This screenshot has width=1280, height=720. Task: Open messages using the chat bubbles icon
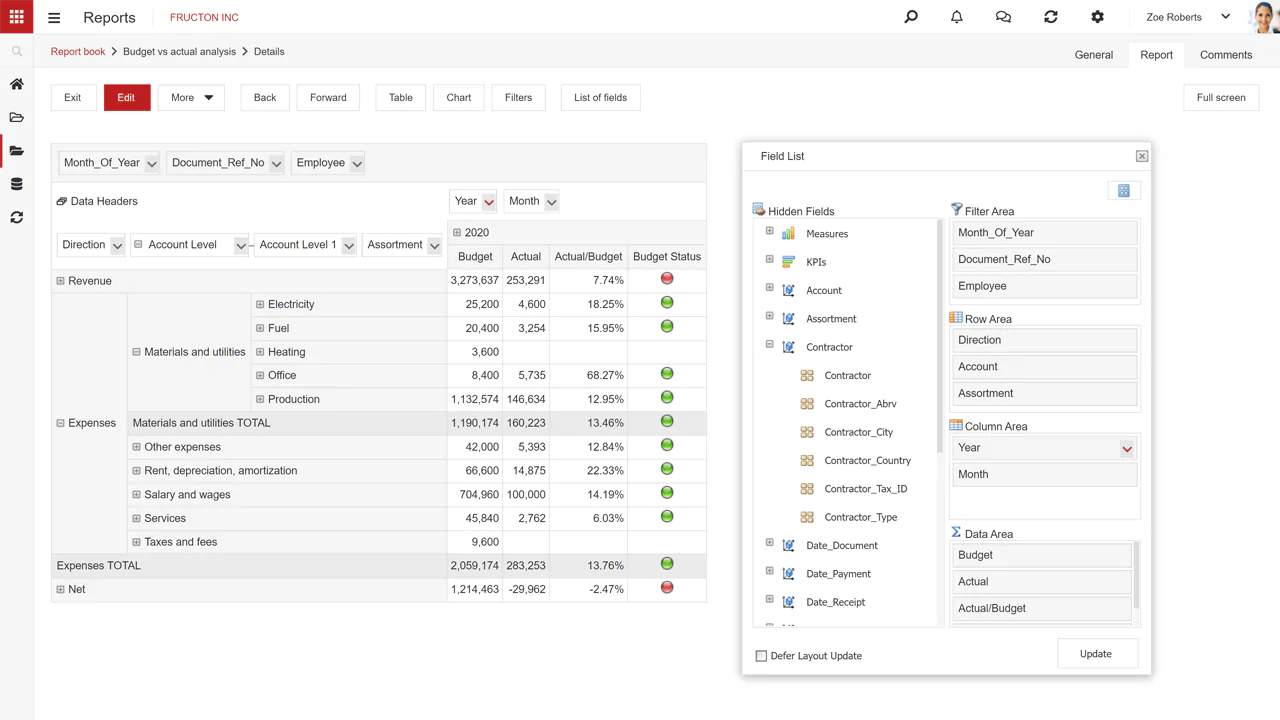pyautogui.click(x=1003, y=17)
